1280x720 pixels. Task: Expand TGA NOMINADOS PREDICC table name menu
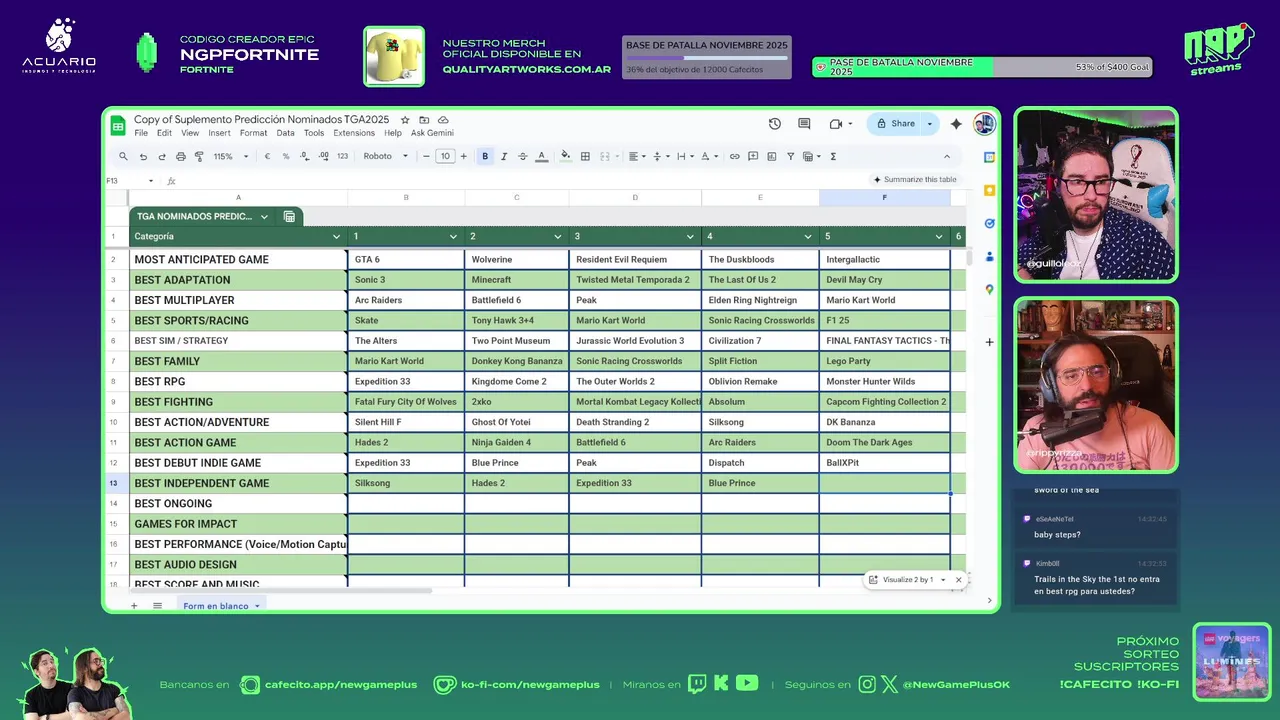pyautogui.click(x=264, y=216)
